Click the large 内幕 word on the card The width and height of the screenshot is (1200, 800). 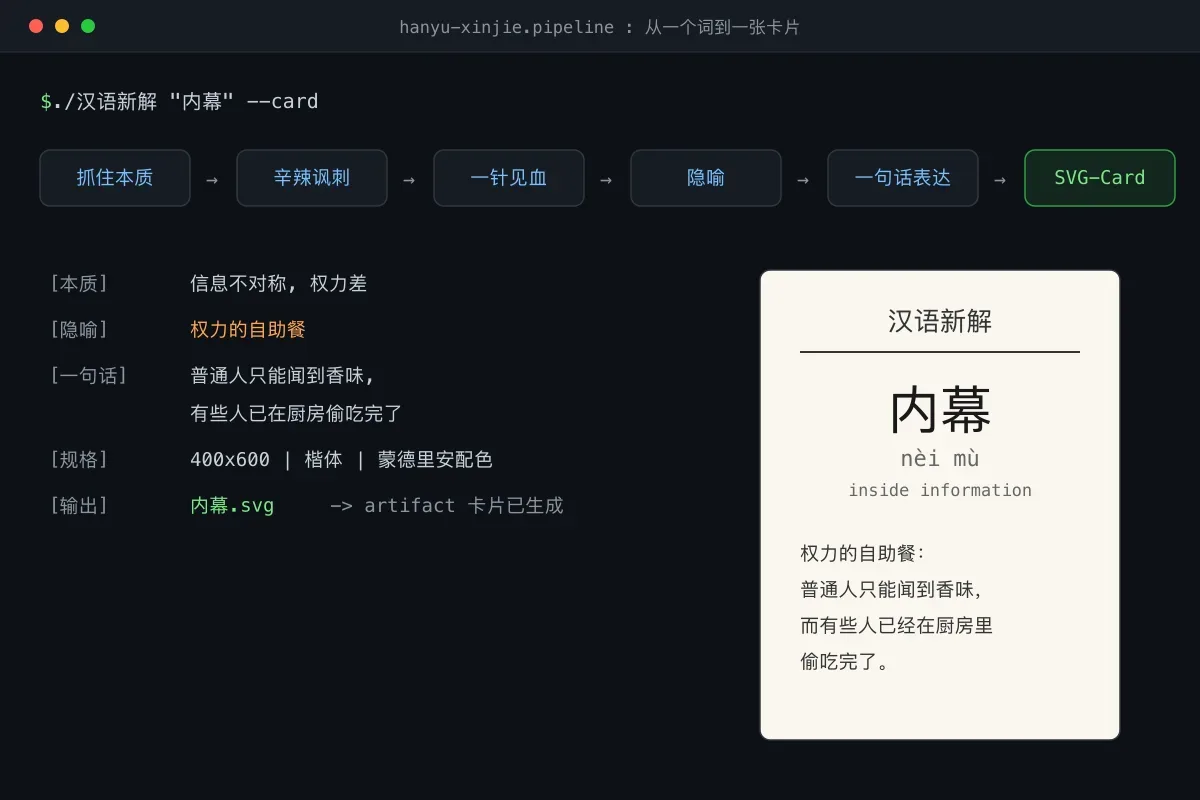(940, 411)
